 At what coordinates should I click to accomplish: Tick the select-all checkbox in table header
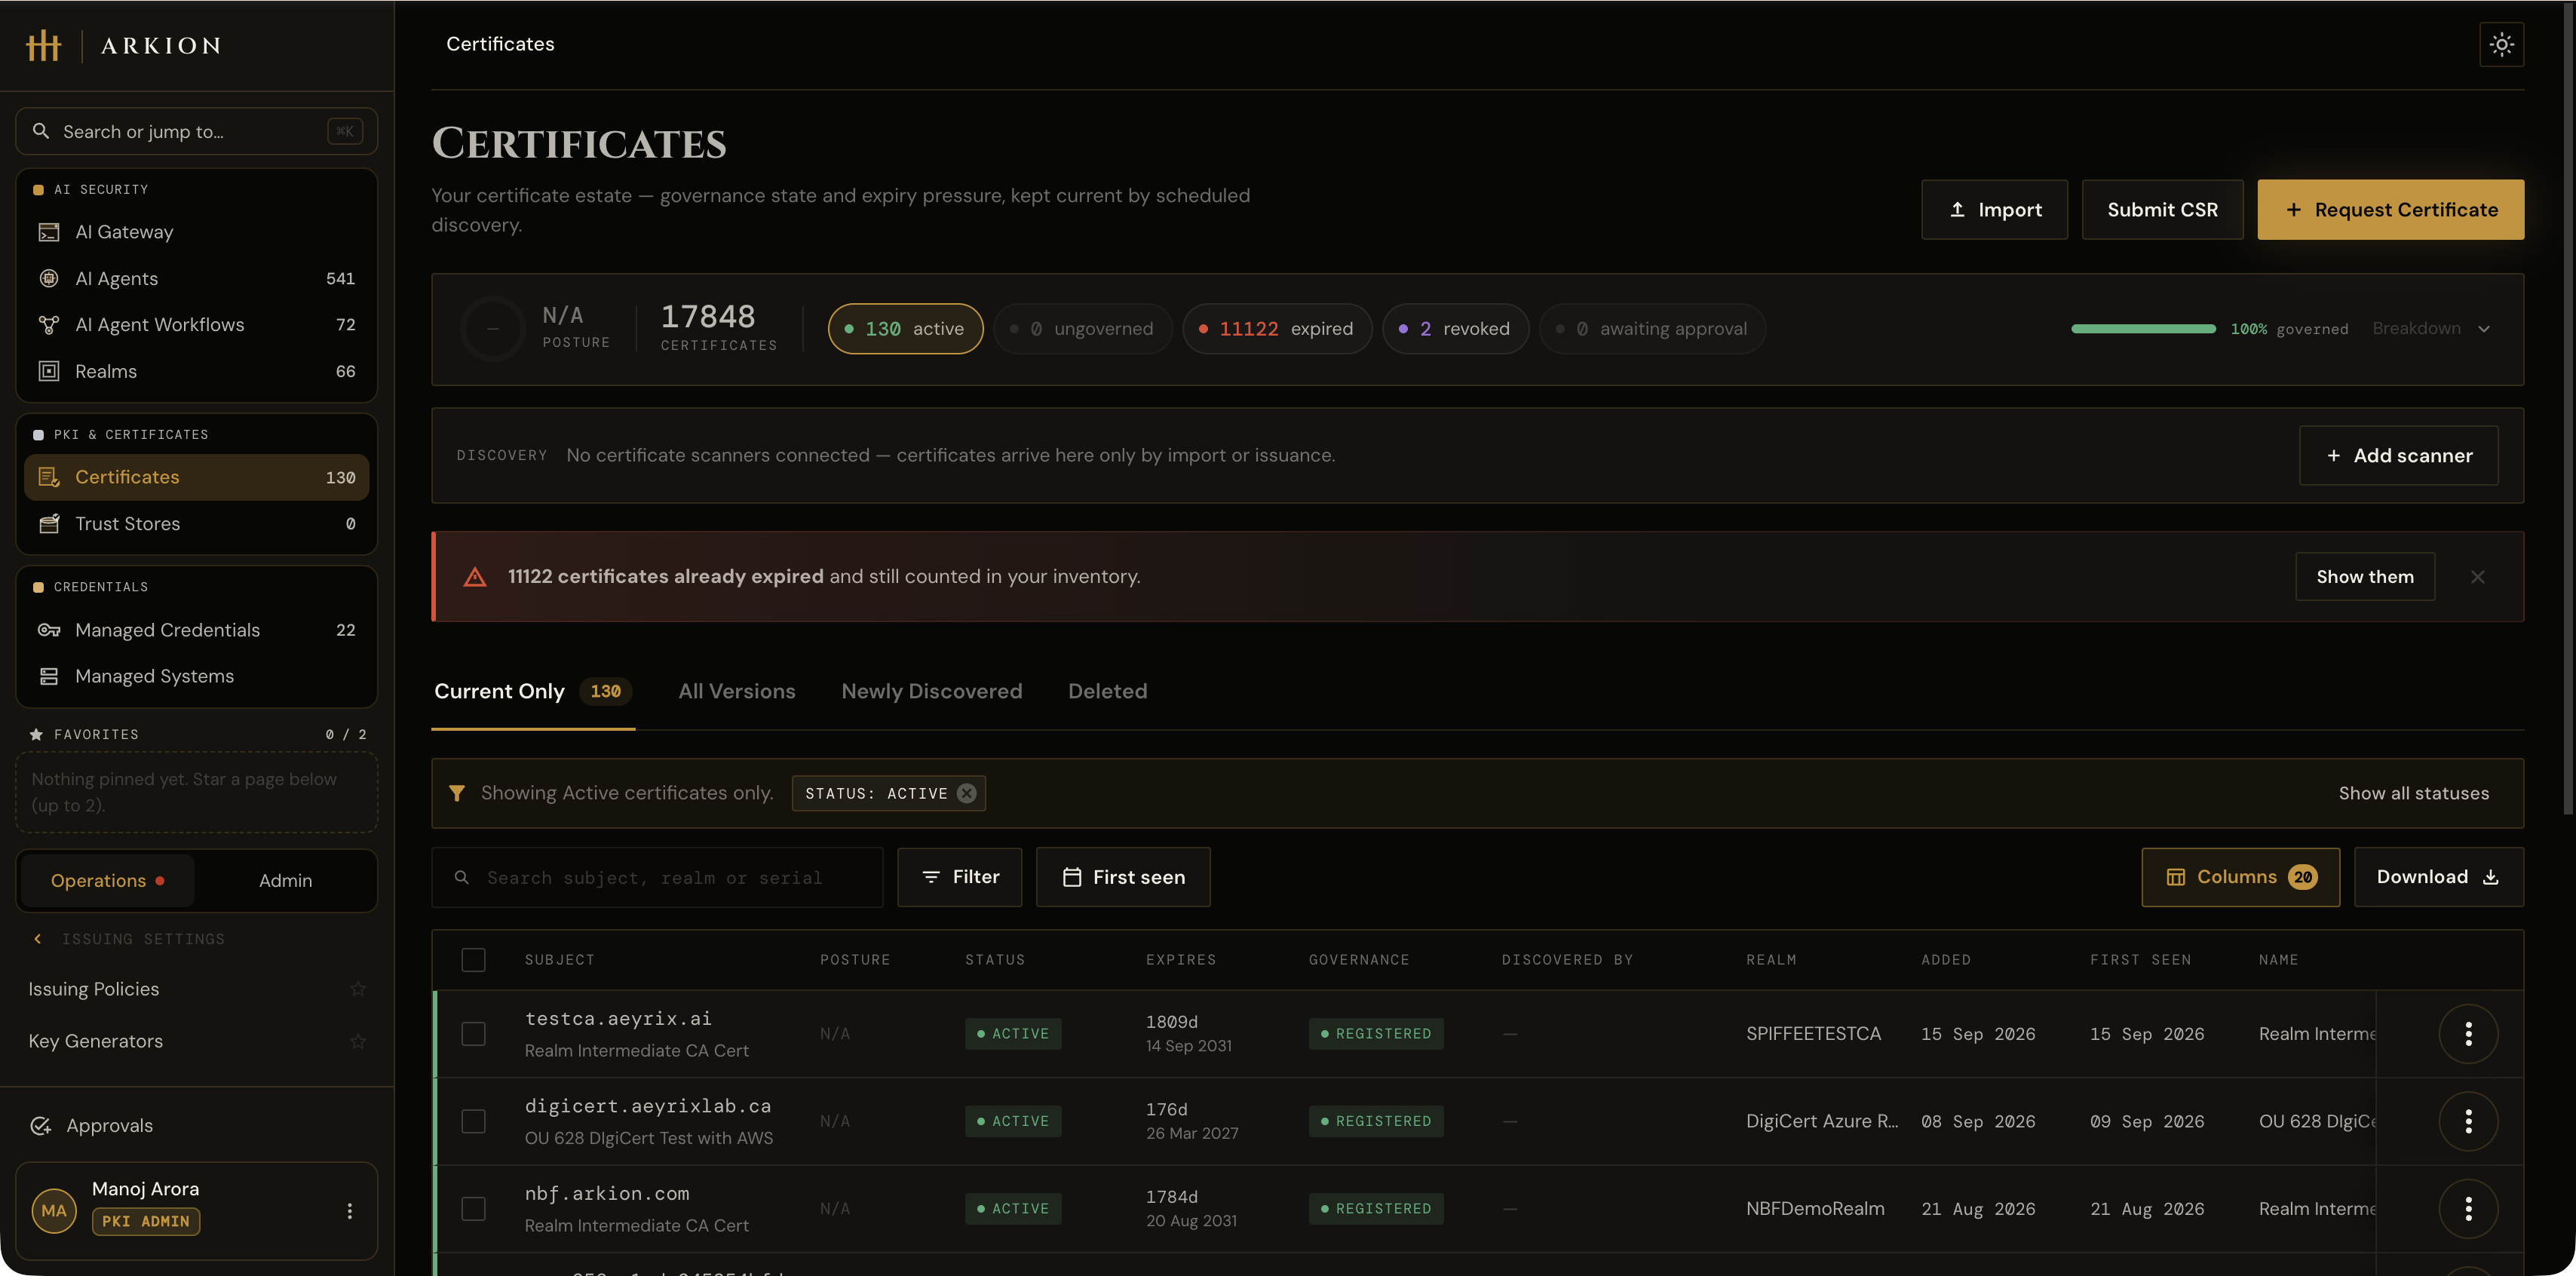tap(473, 960)
